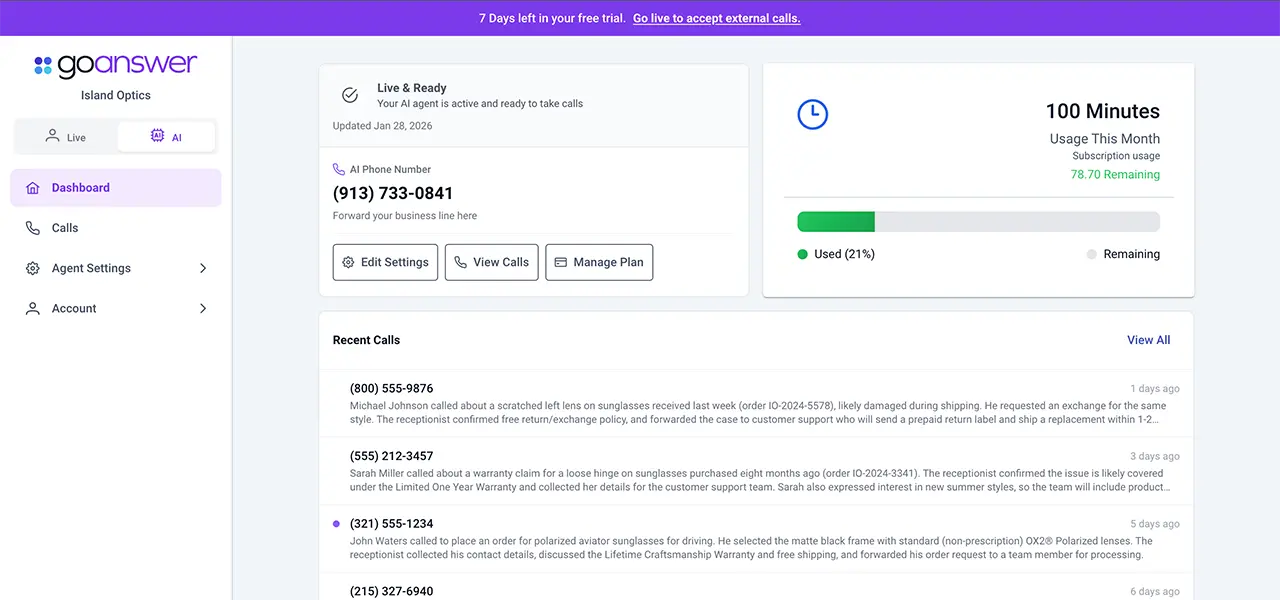Click the gear icon inside Edit Settings

point(348,262)
